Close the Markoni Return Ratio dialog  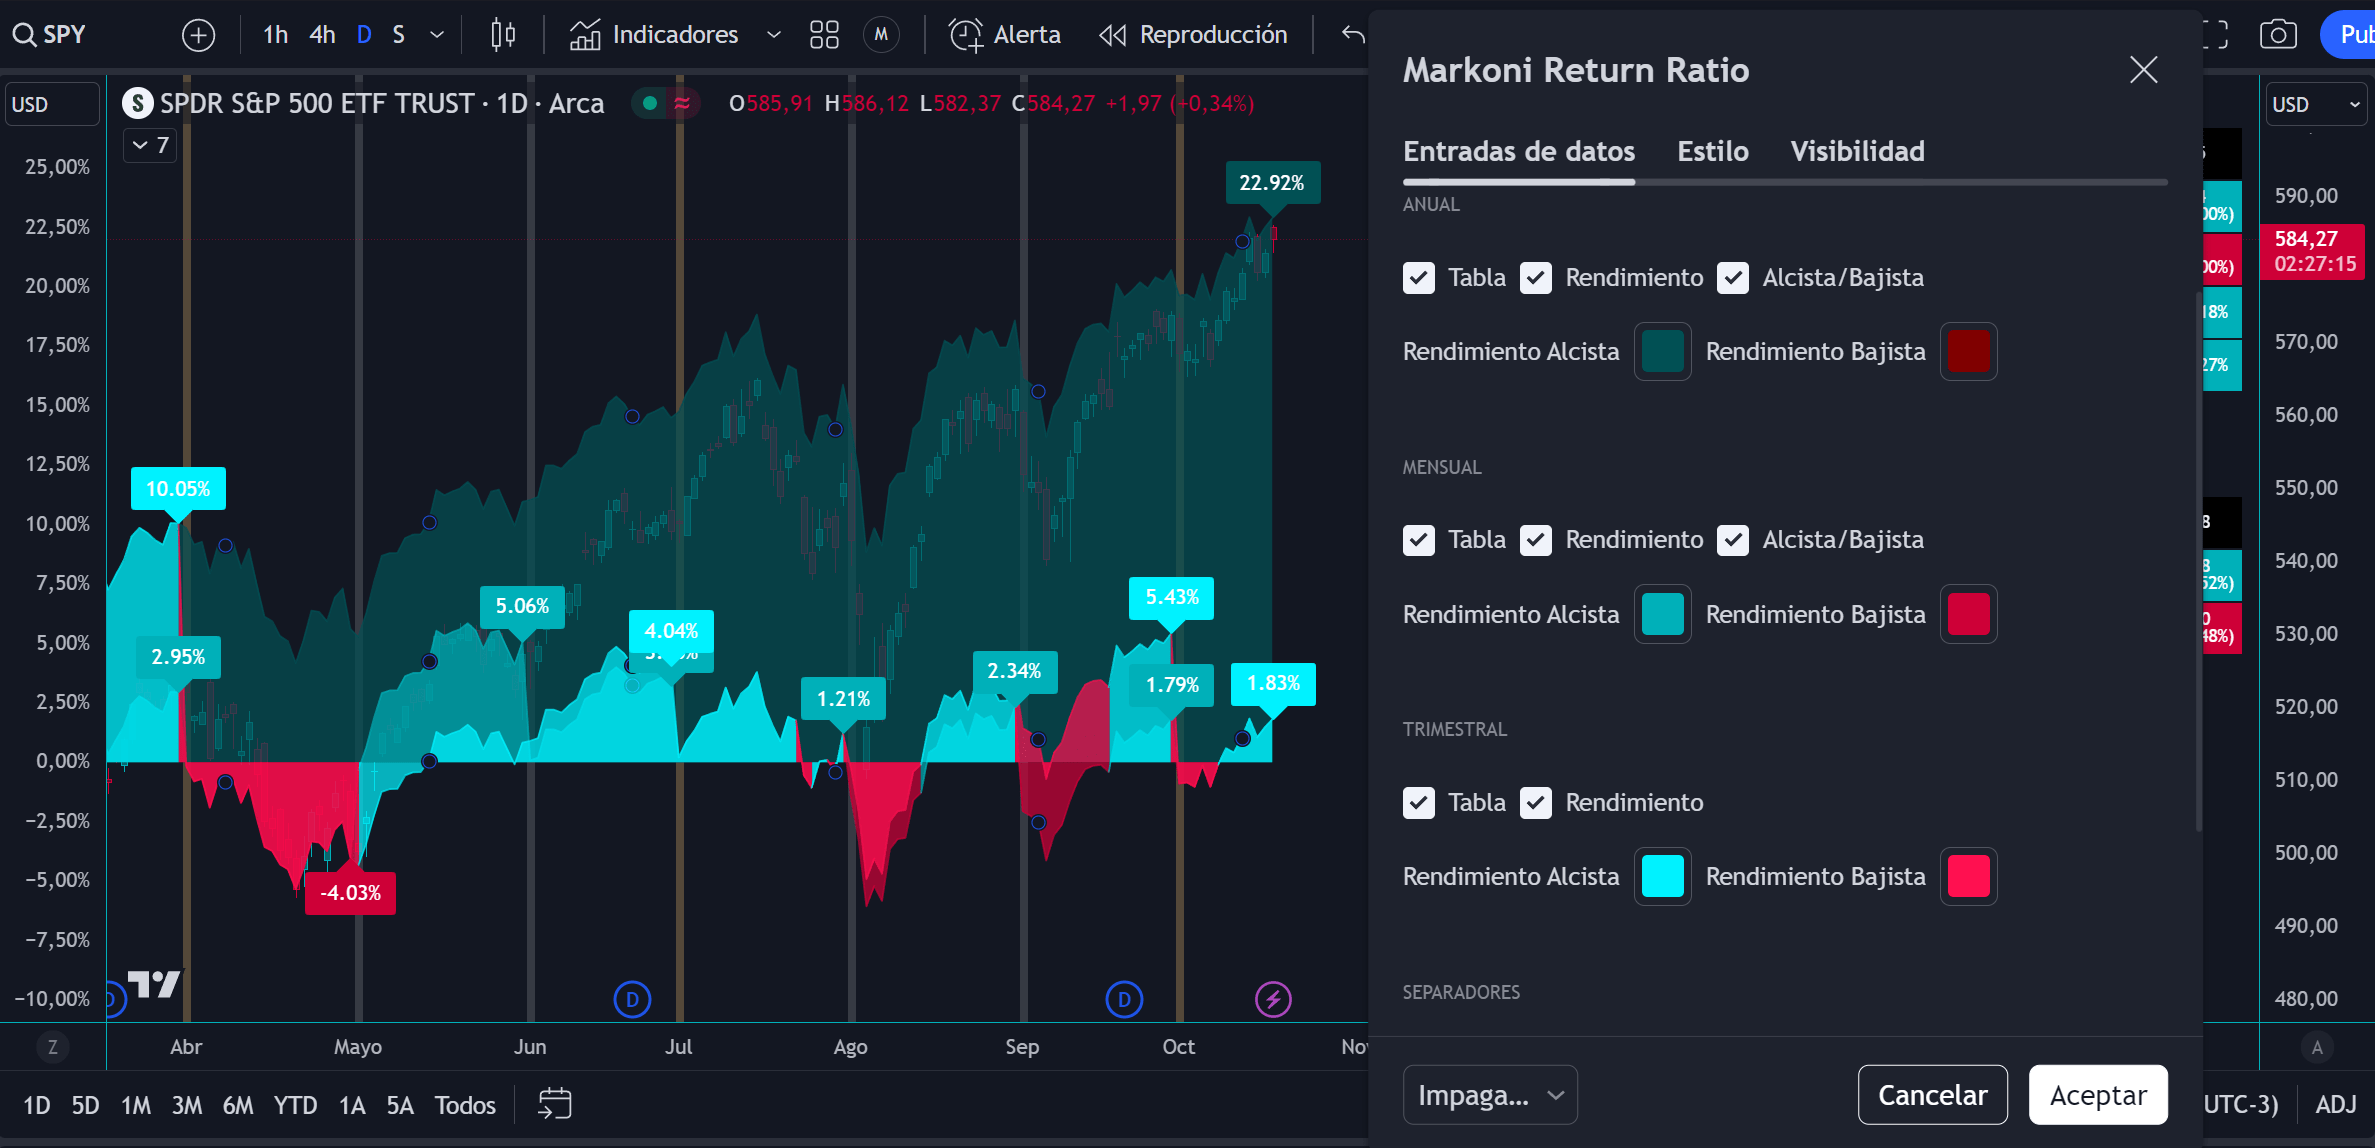[x=2143, y=70]
